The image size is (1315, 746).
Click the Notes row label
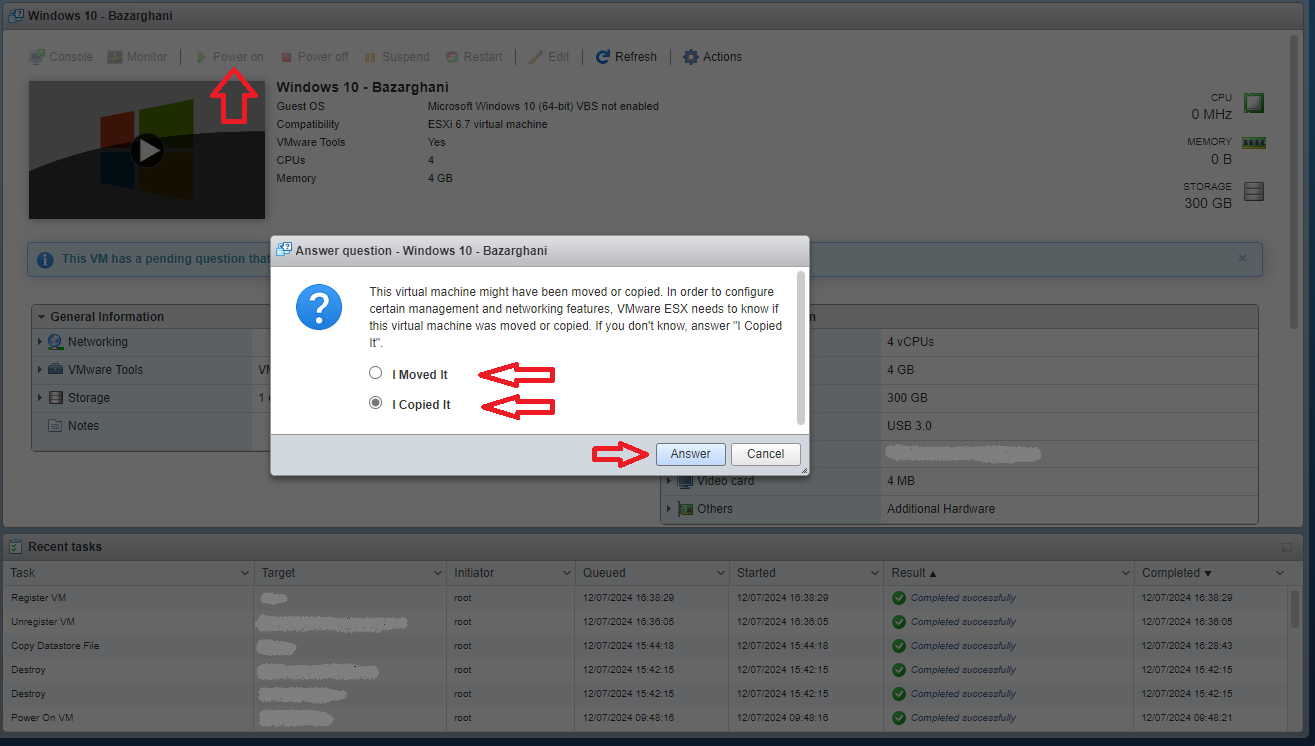[x=84, y=426]
